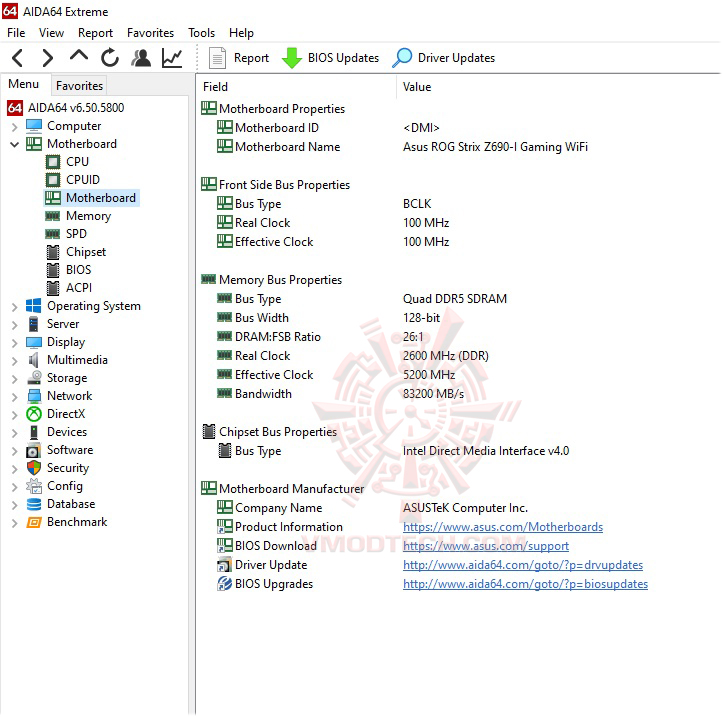This screenshot has height=717, width=723.
Task: Expand the Server node
Action: (14, 325)
